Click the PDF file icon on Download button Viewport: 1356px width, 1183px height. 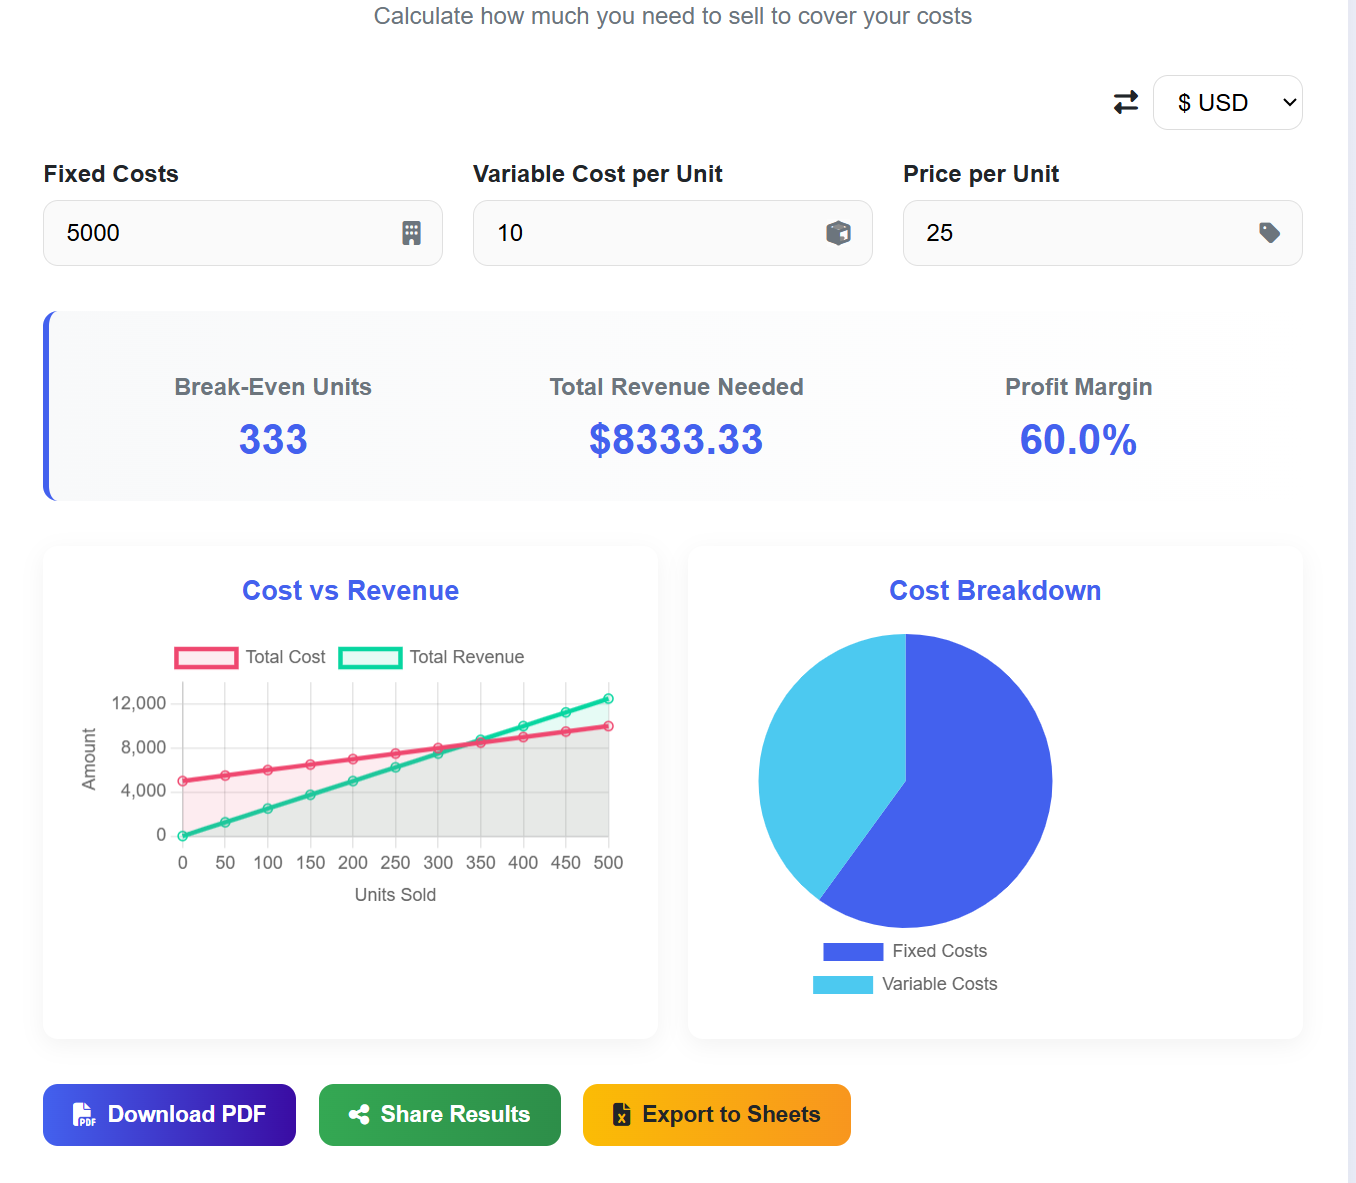tap(84, 1114)
